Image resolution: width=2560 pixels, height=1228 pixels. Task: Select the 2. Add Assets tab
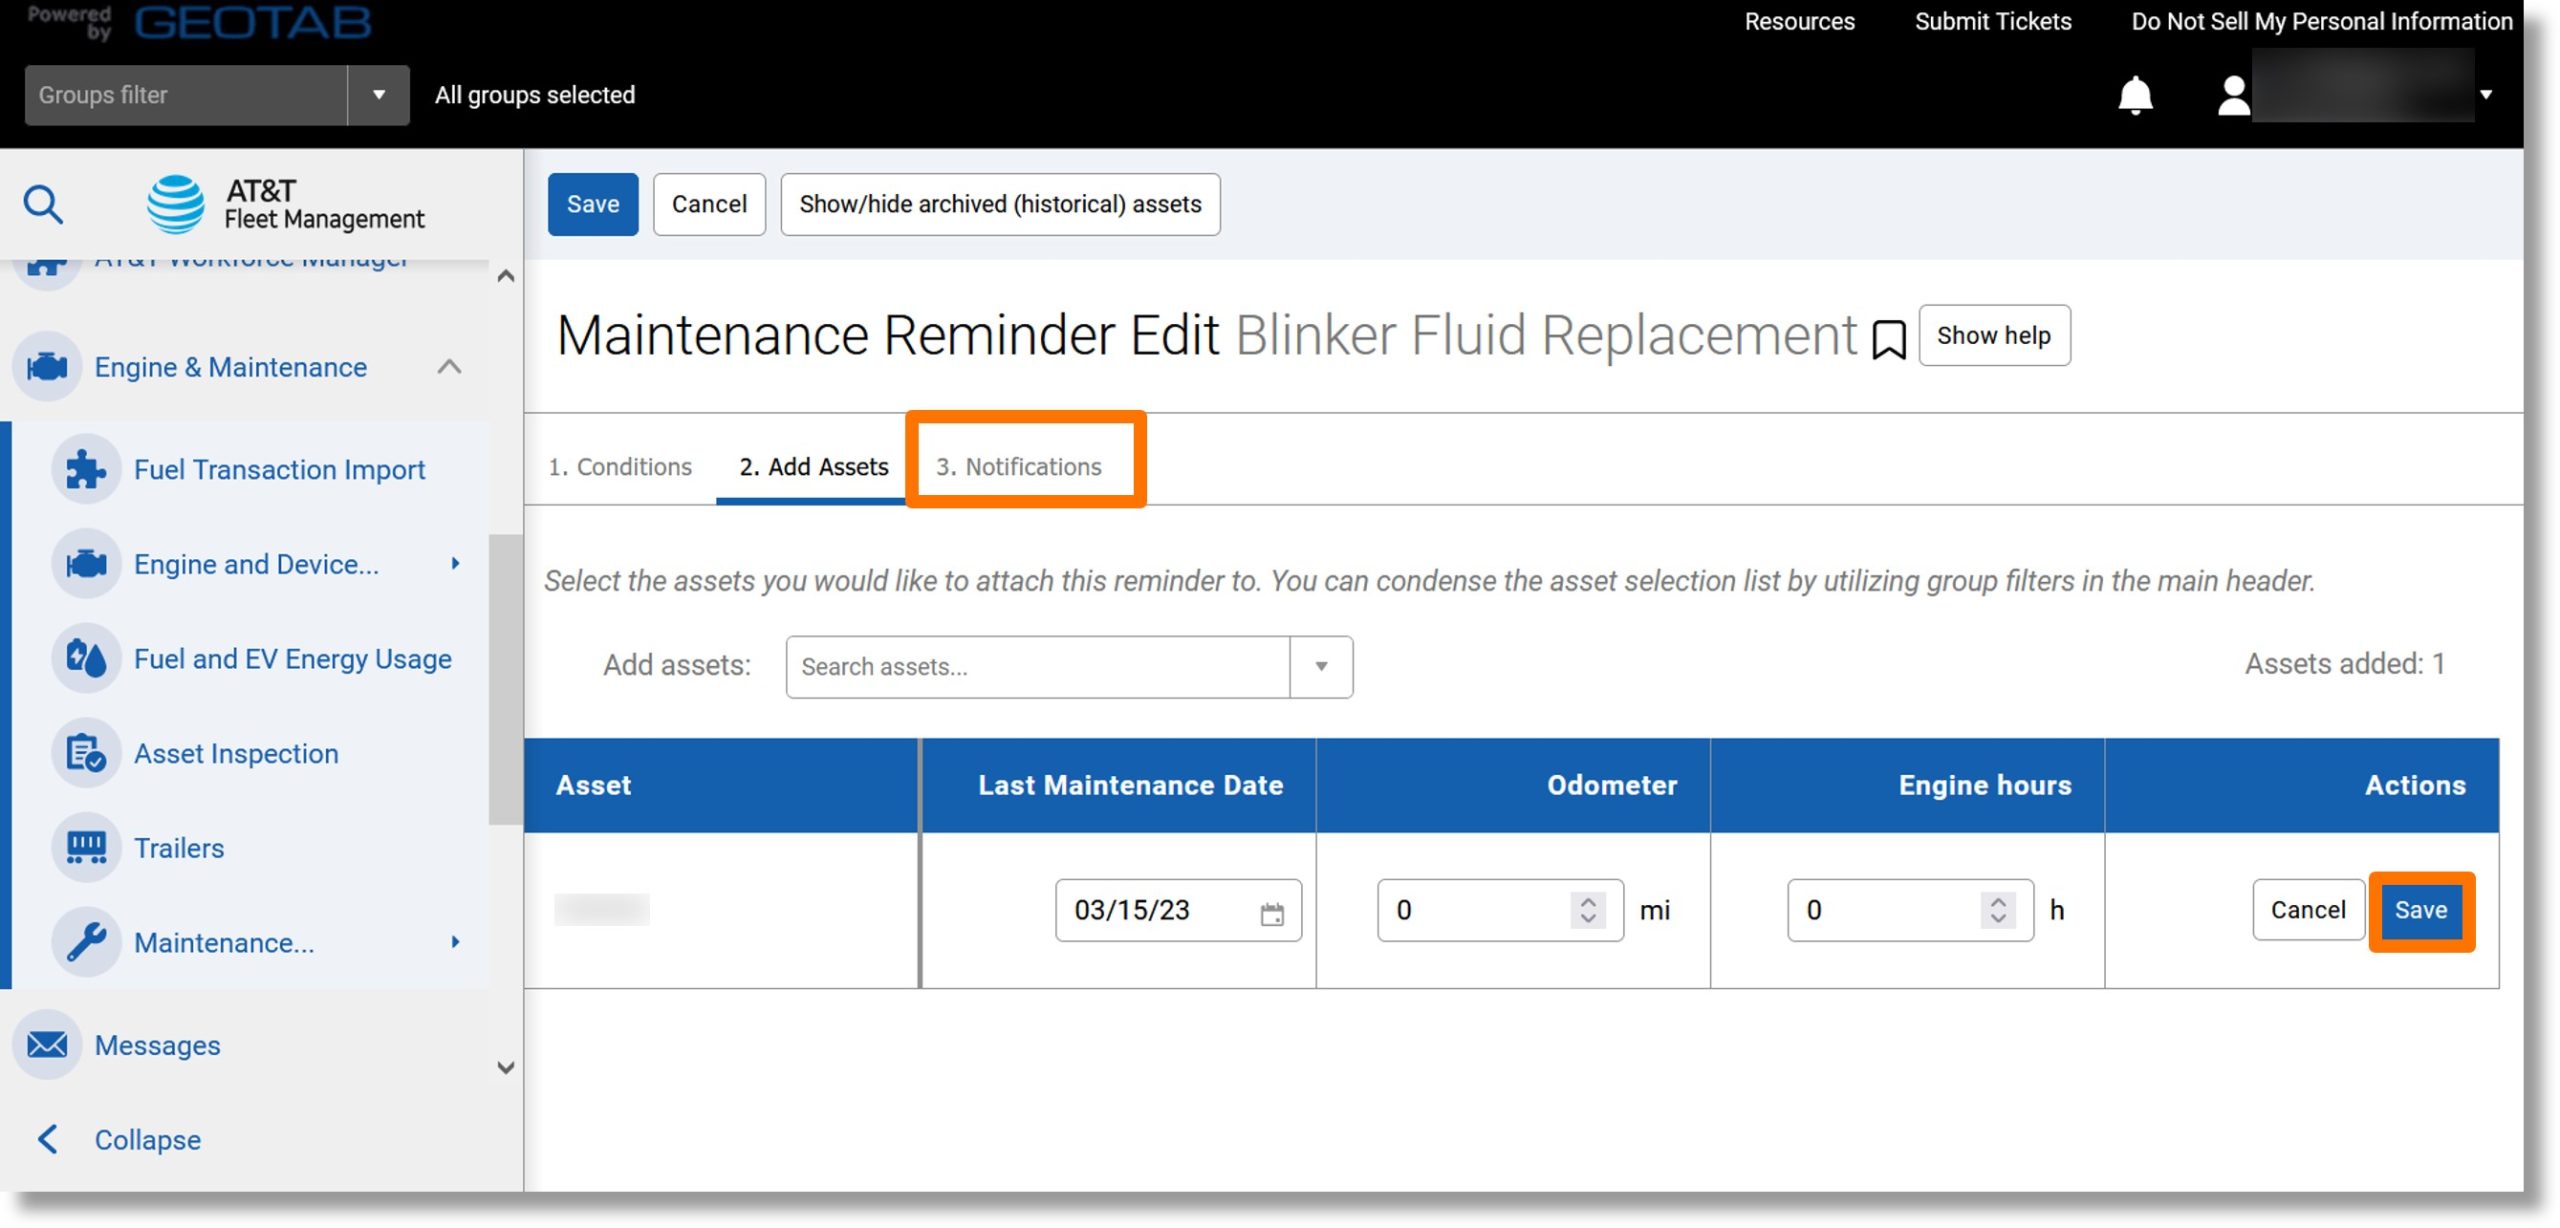pos(813,467)
